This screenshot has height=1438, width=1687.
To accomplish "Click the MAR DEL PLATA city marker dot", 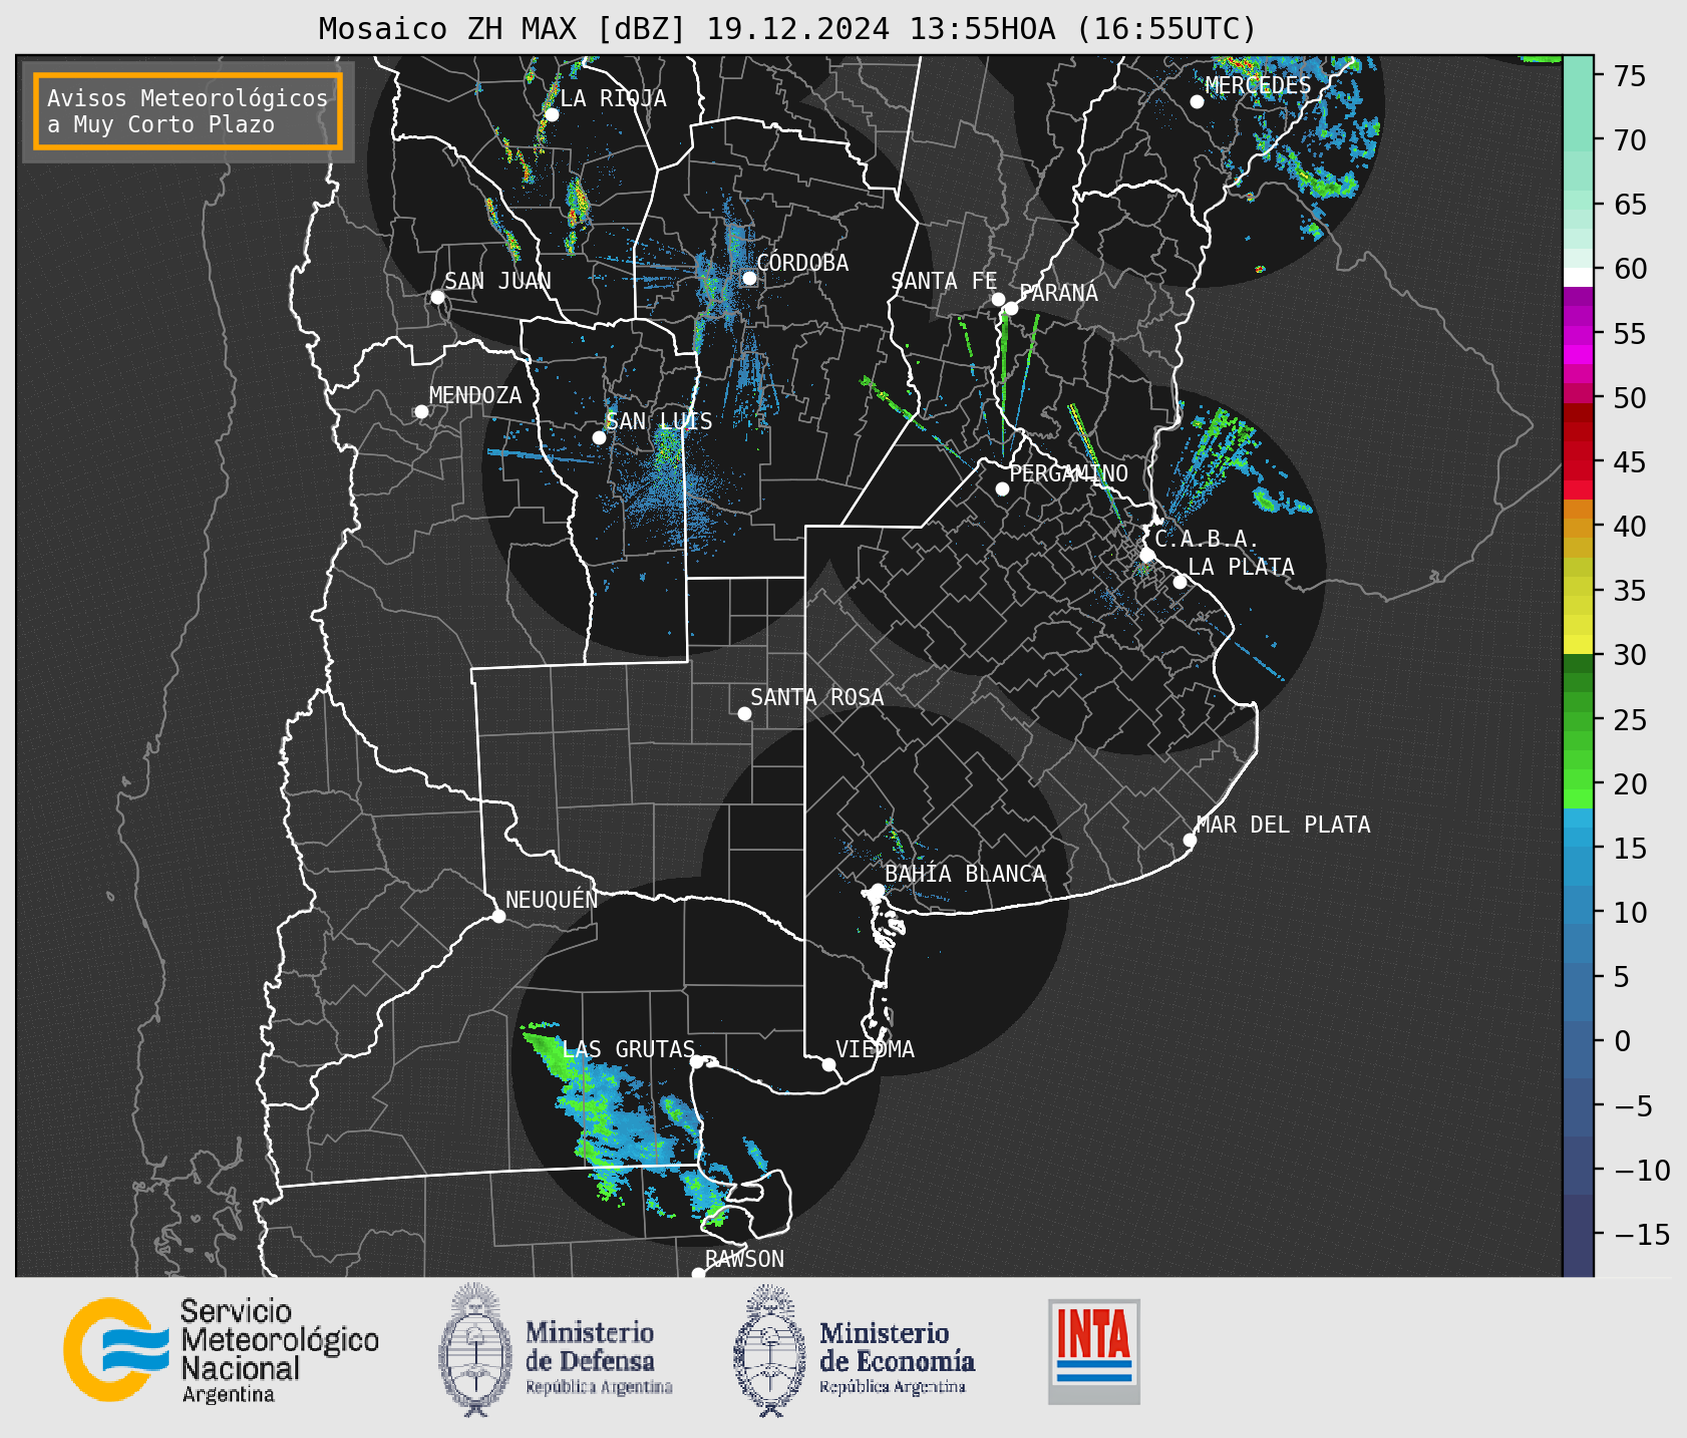I will tap(1190, 840).
